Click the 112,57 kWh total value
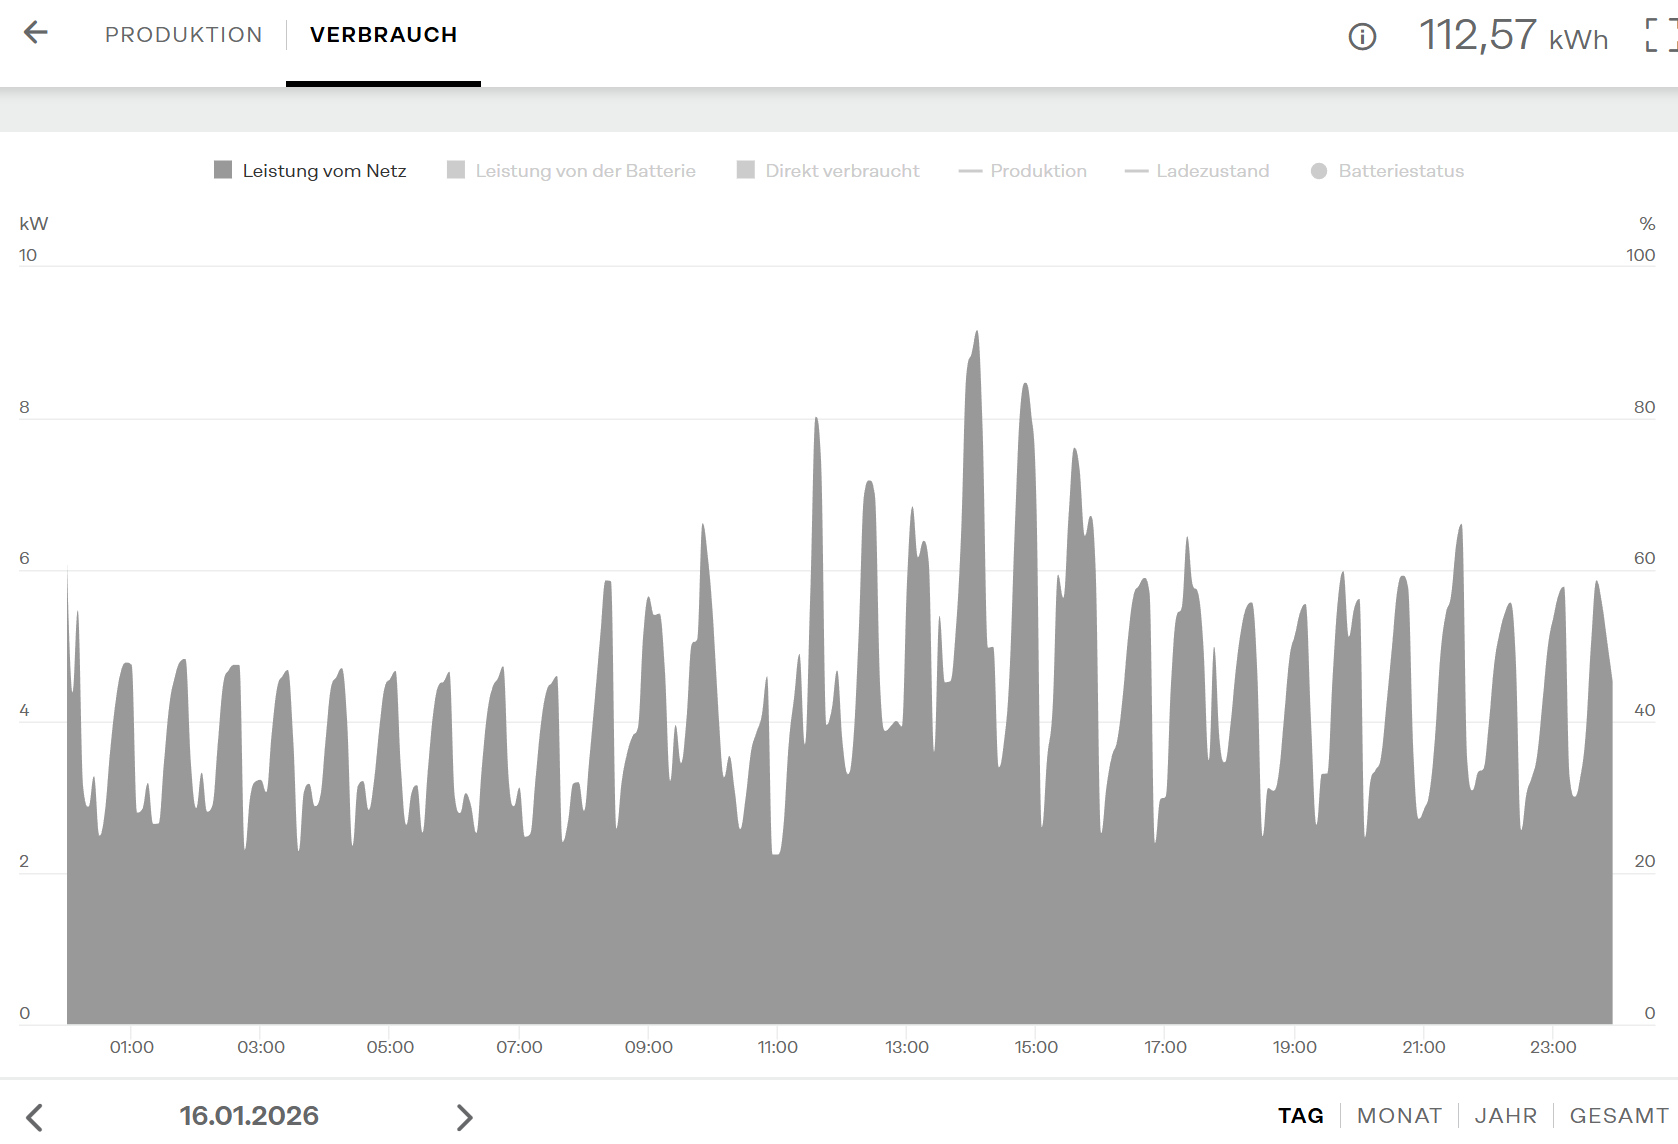 point(1514,36)
